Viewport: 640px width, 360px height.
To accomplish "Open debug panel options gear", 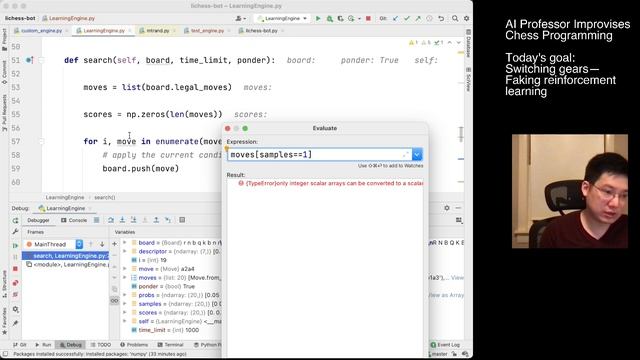I will [x=447, y=208].
